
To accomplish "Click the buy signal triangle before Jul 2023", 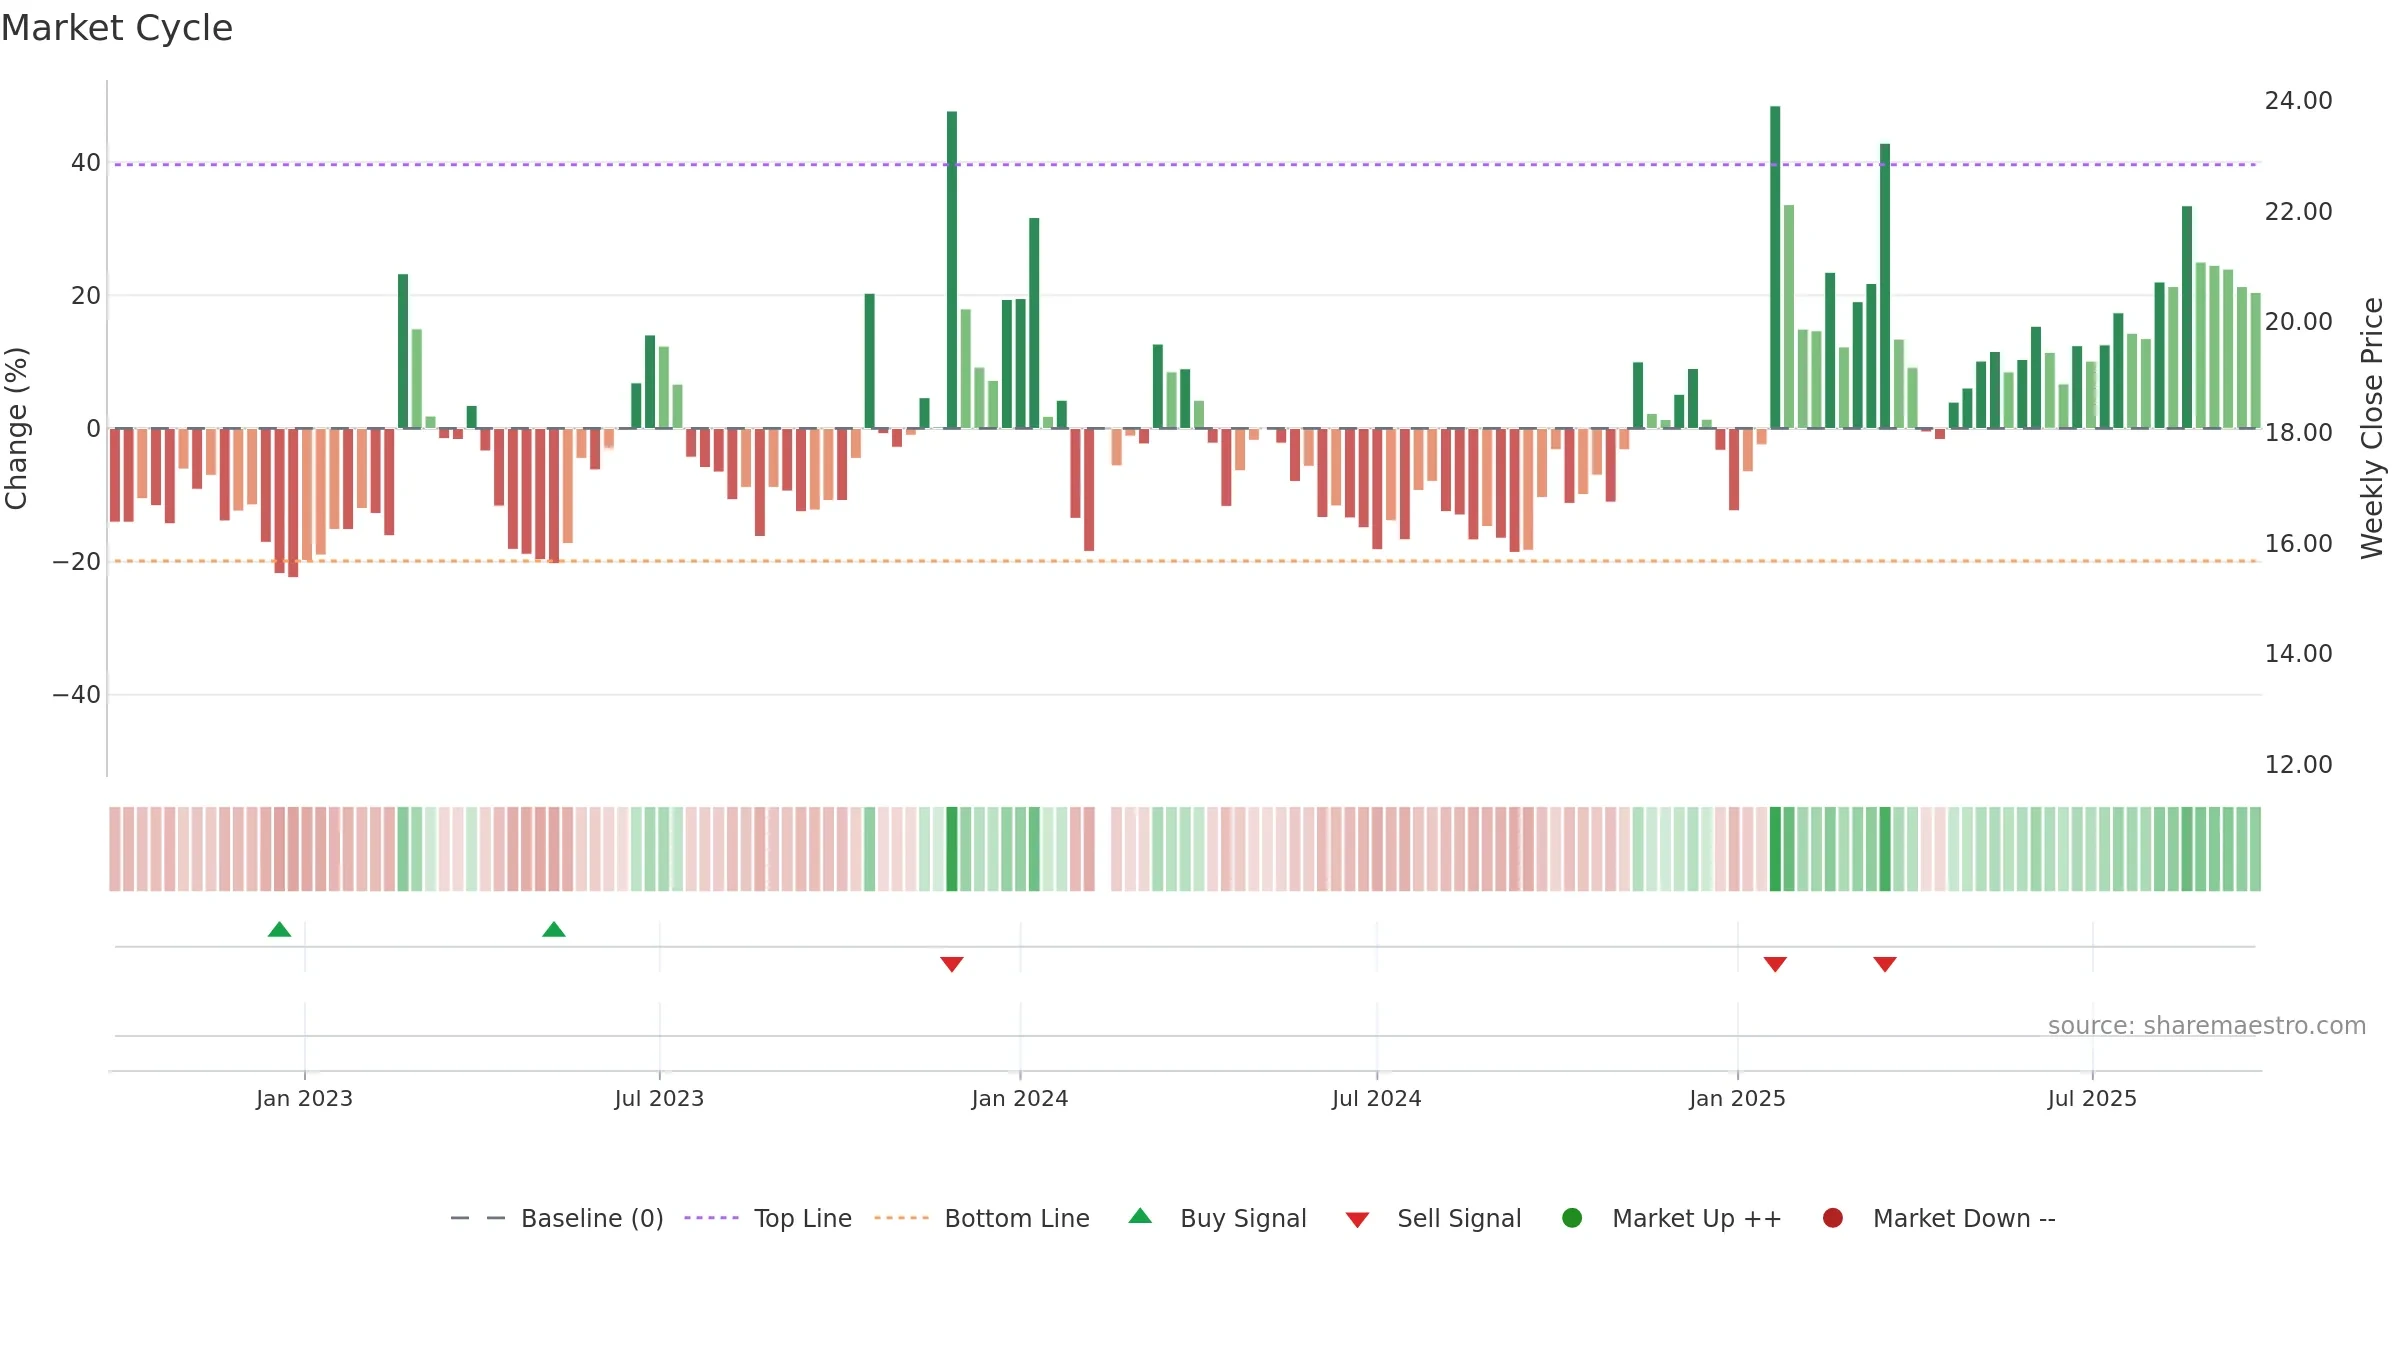I will tap(554, 930).
